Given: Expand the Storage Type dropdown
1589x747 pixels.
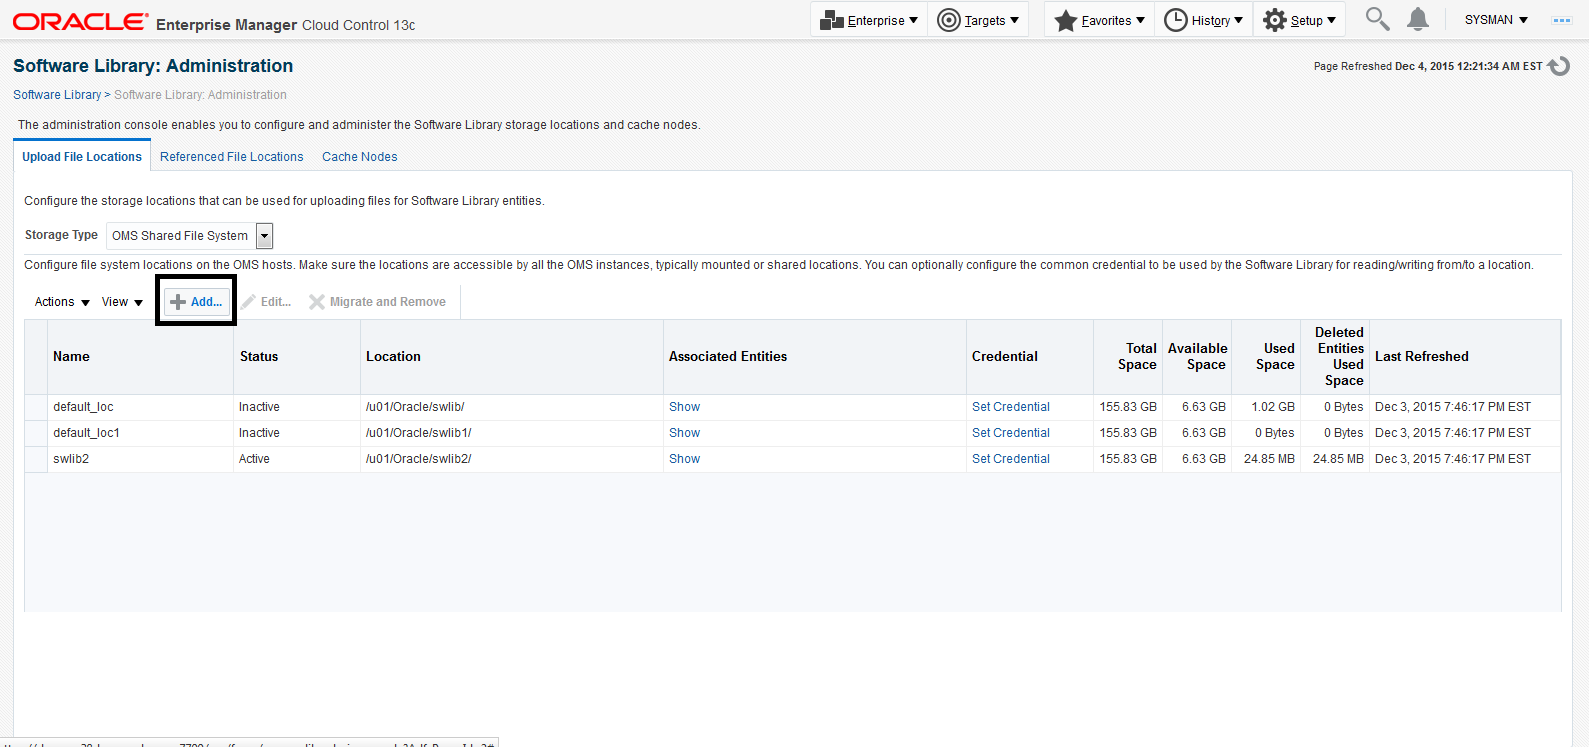Looking at the screenshot, I should click(x=264, y=236).
